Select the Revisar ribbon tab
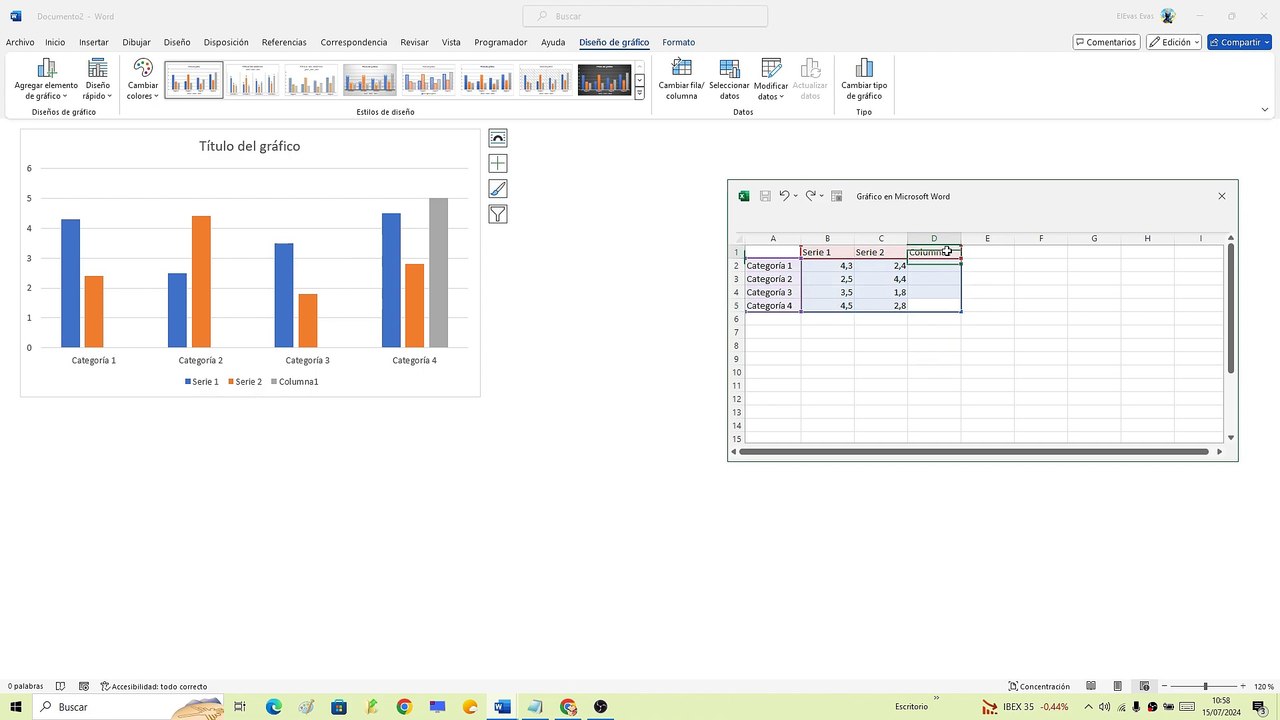This screenshot has height=720, width=1280. [414, 42]
